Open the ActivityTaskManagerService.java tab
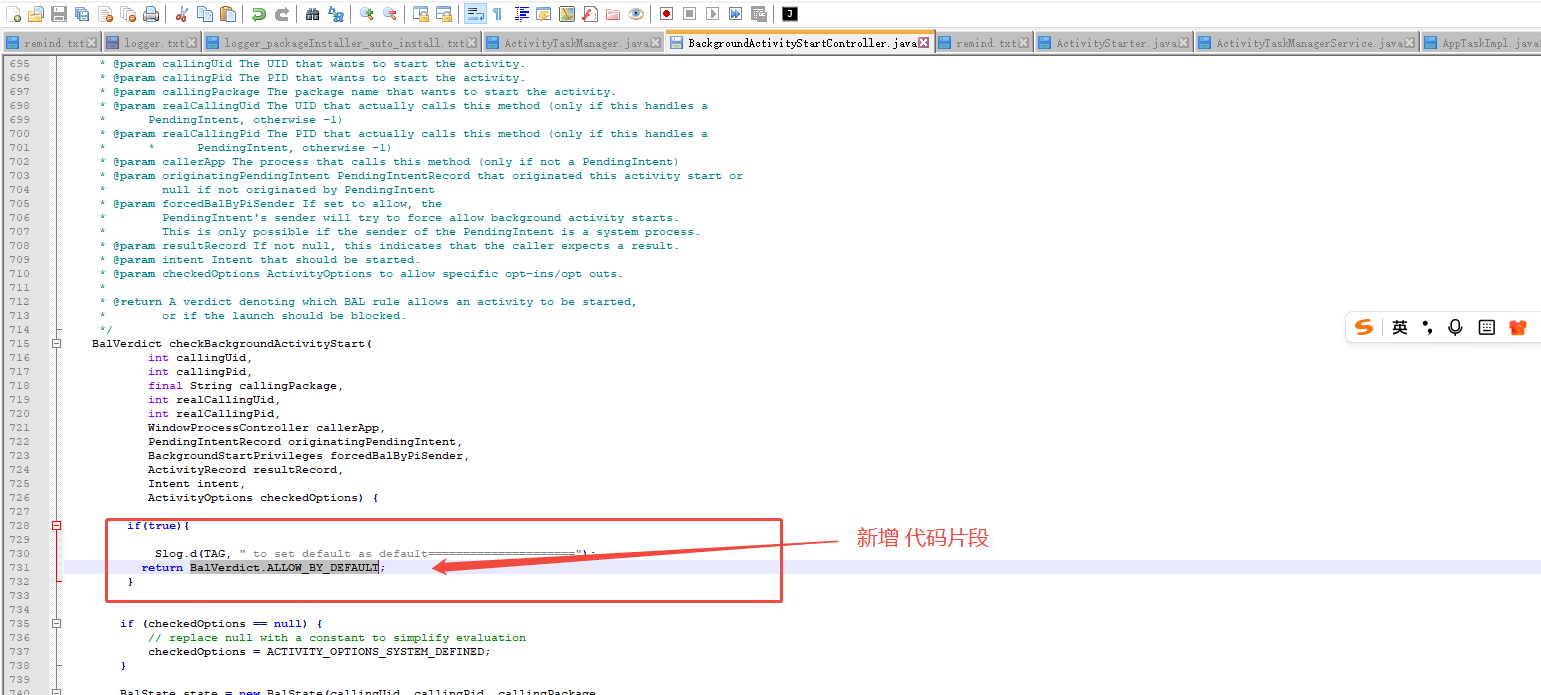The width and height of the screenshot is (1541, 695). (1307, 43)
